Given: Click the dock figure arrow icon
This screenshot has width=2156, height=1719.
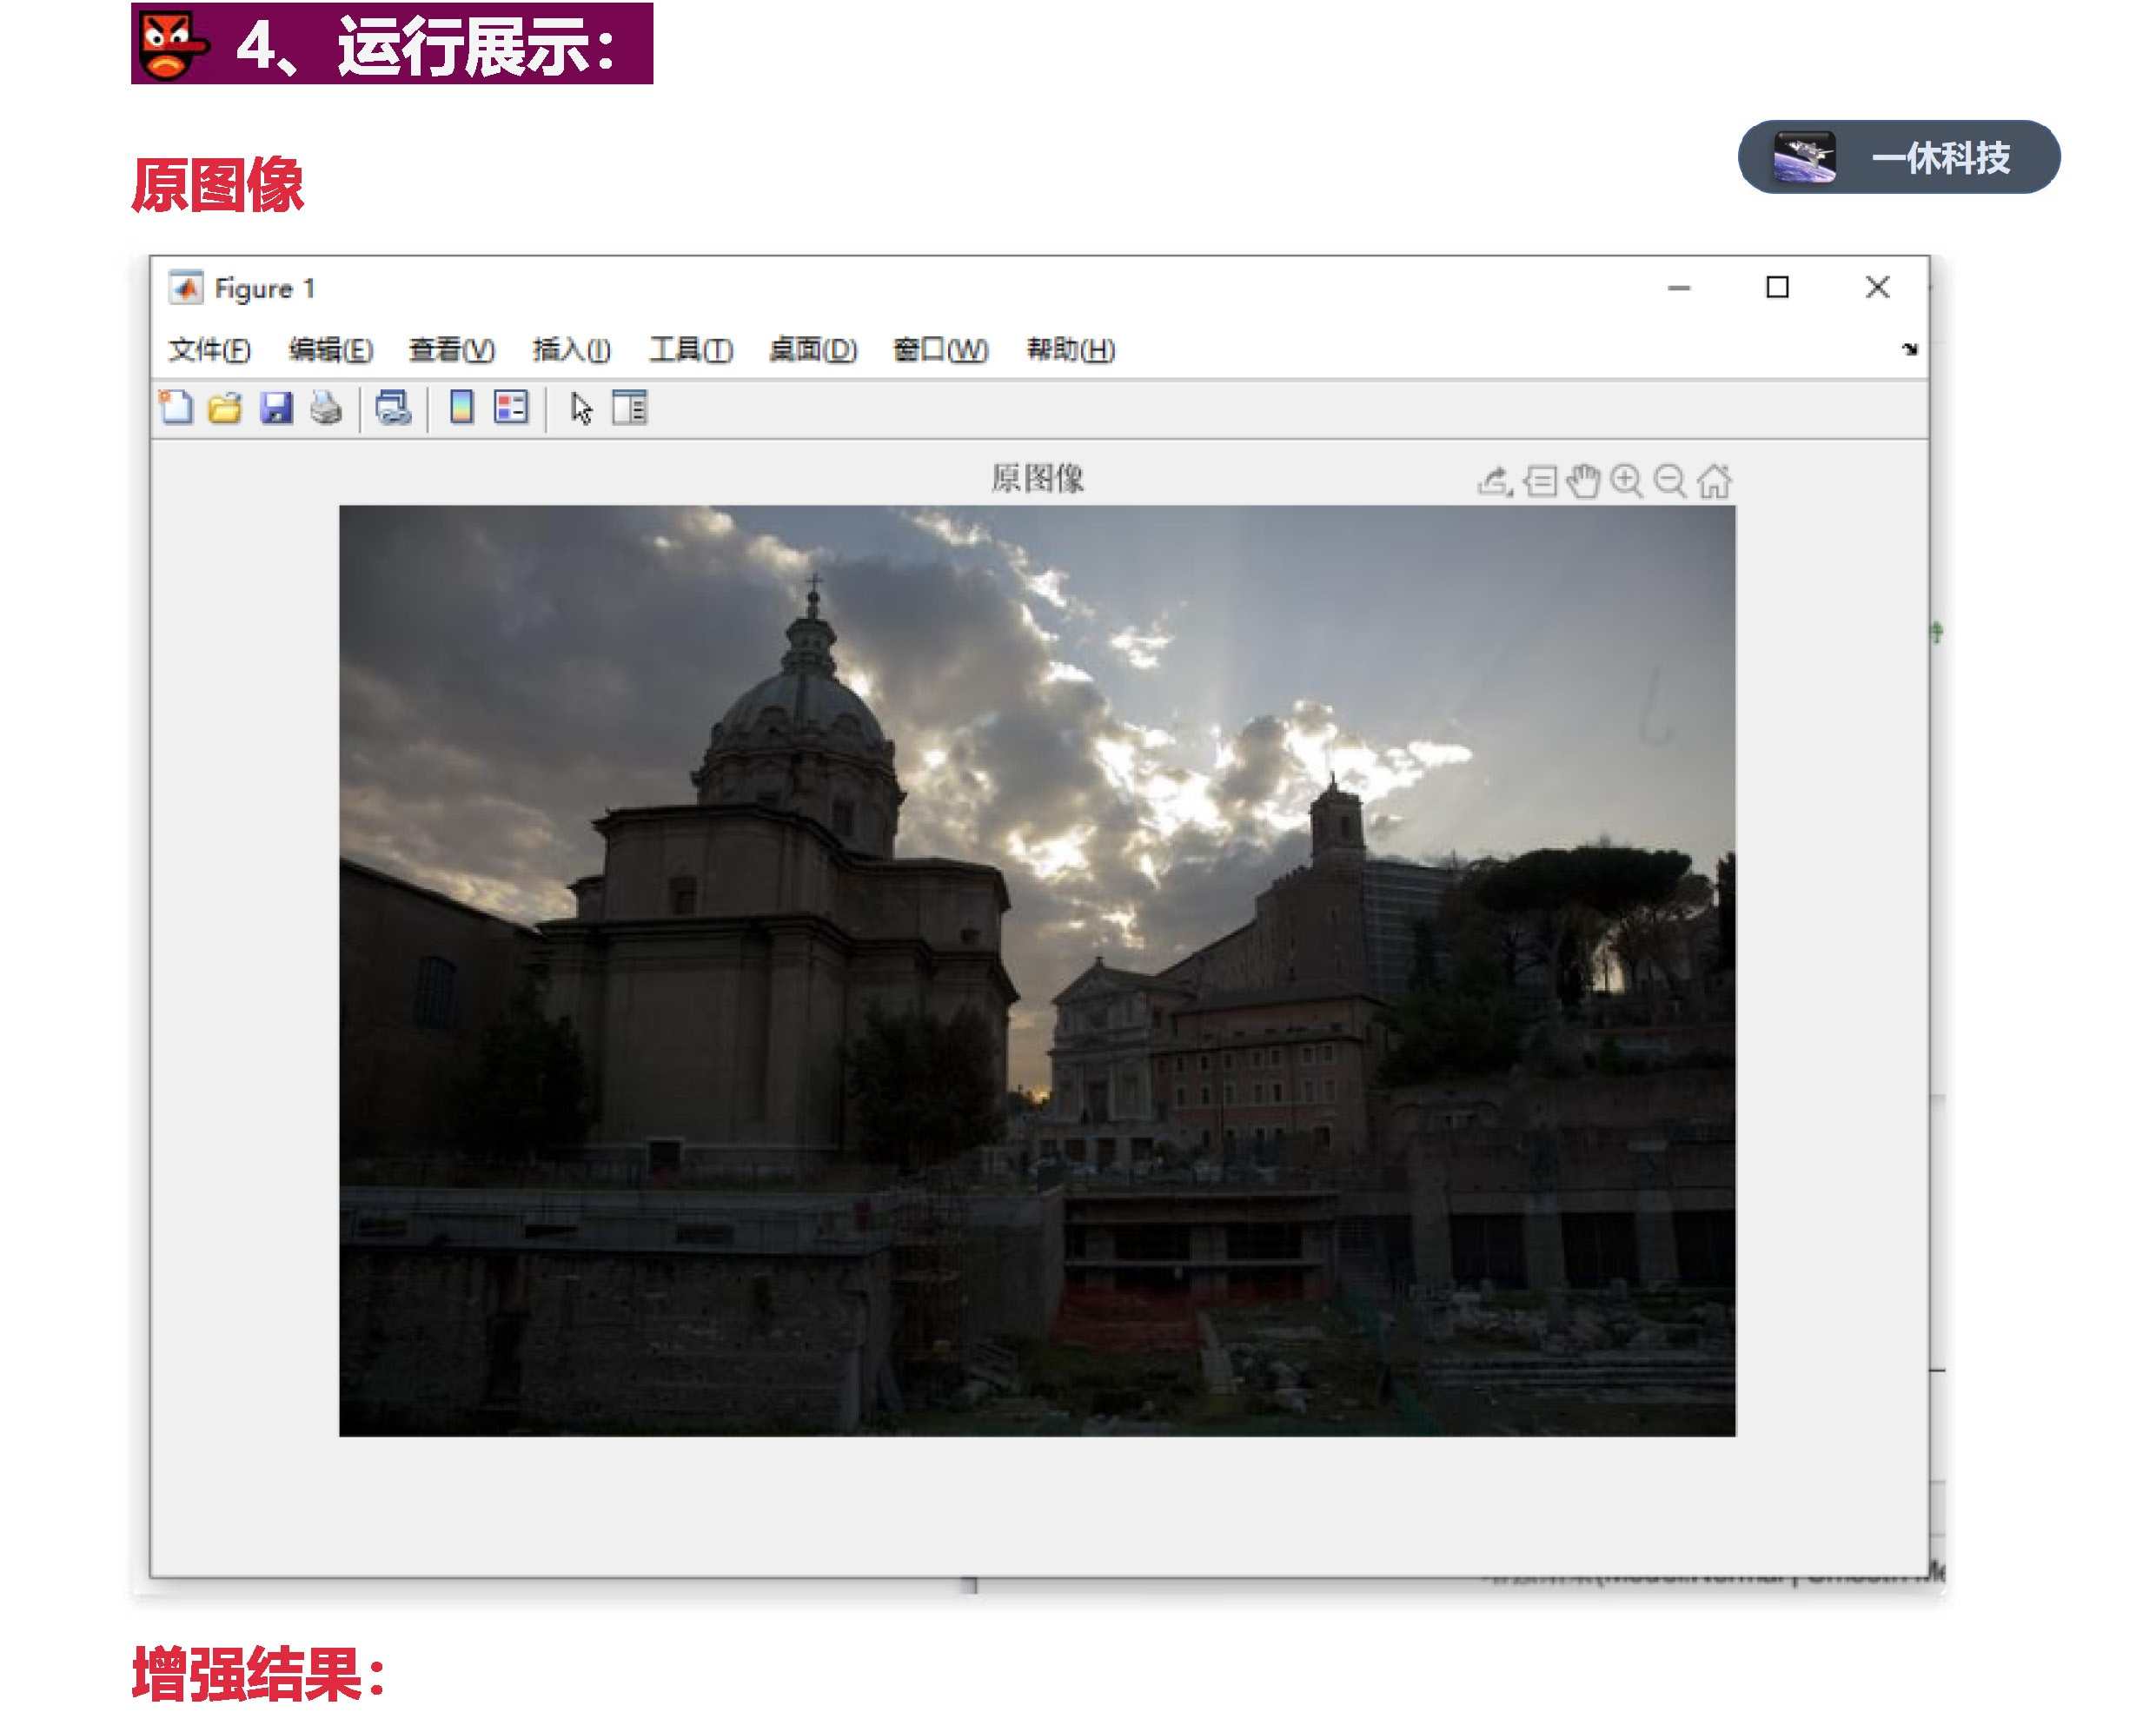Looking at the screenshot, I should 1909,349.
